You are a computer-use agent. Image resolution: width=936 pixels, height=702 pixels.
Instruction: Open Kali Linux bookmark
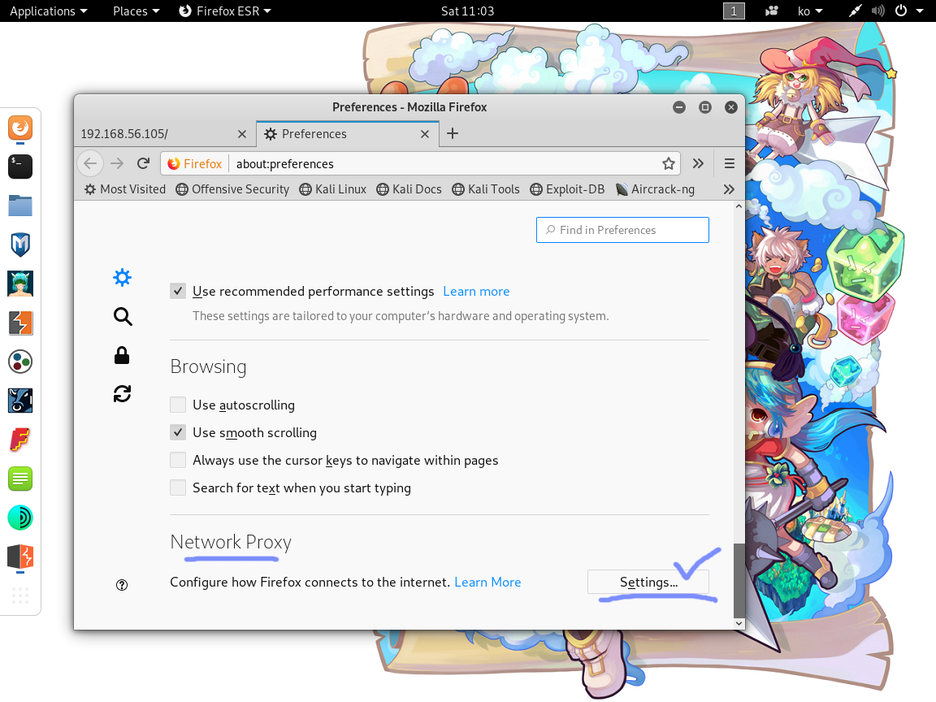(x=333, y=189)
